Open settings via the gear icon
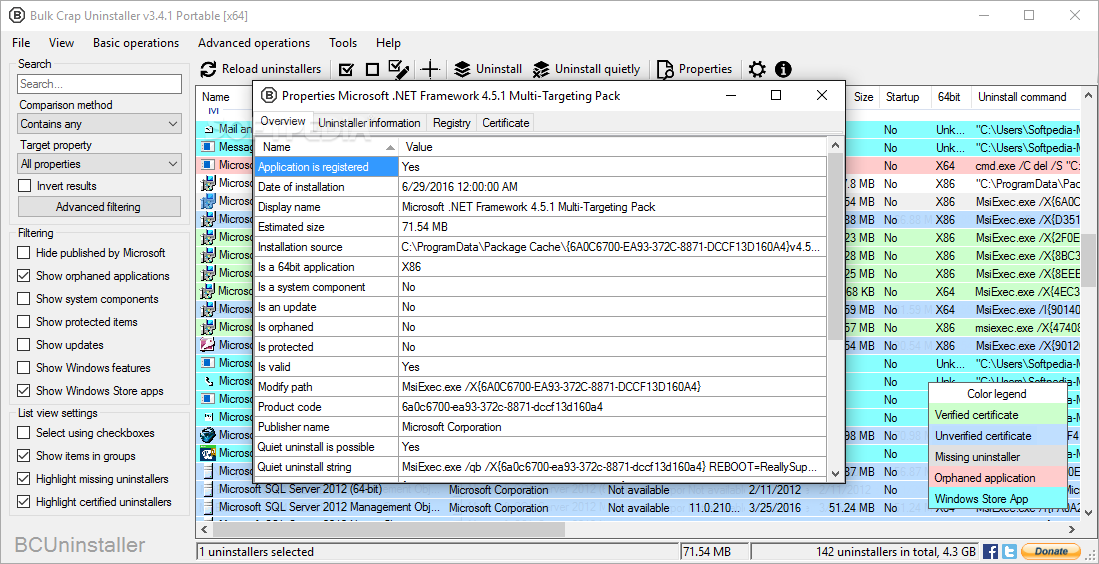 tap(757, 69)
